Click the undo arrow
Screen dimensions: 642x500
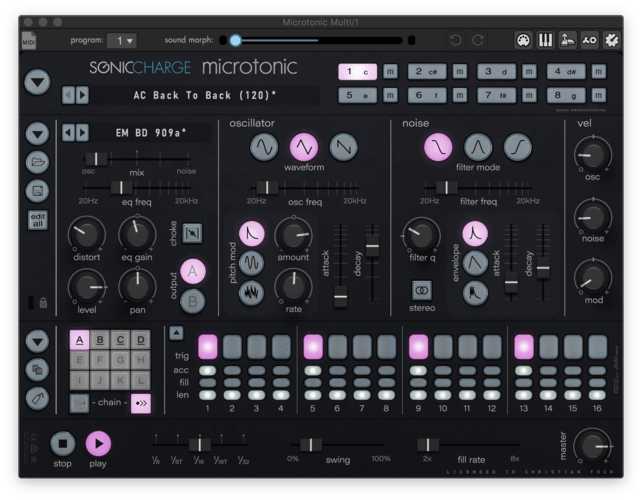tap(456, 40)
